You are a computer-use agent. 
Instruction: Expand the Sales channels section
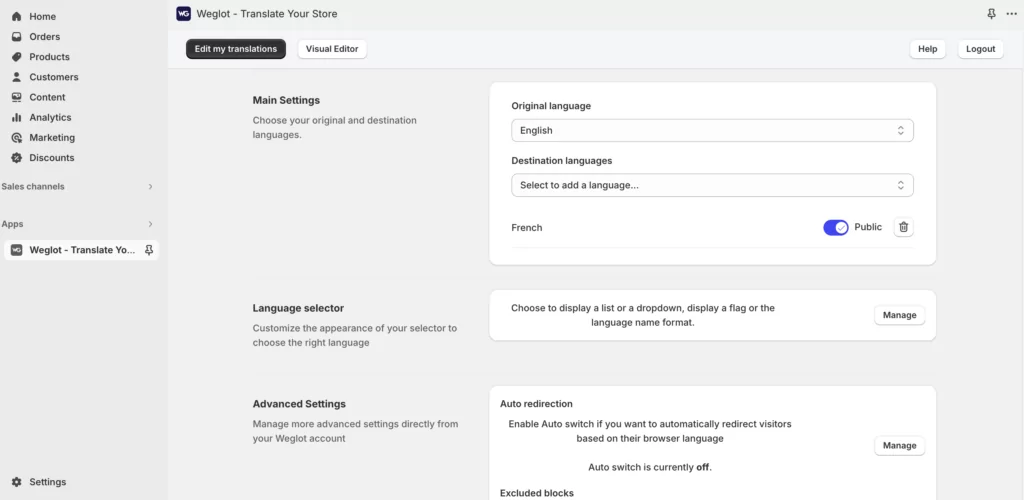pos(150,187)
